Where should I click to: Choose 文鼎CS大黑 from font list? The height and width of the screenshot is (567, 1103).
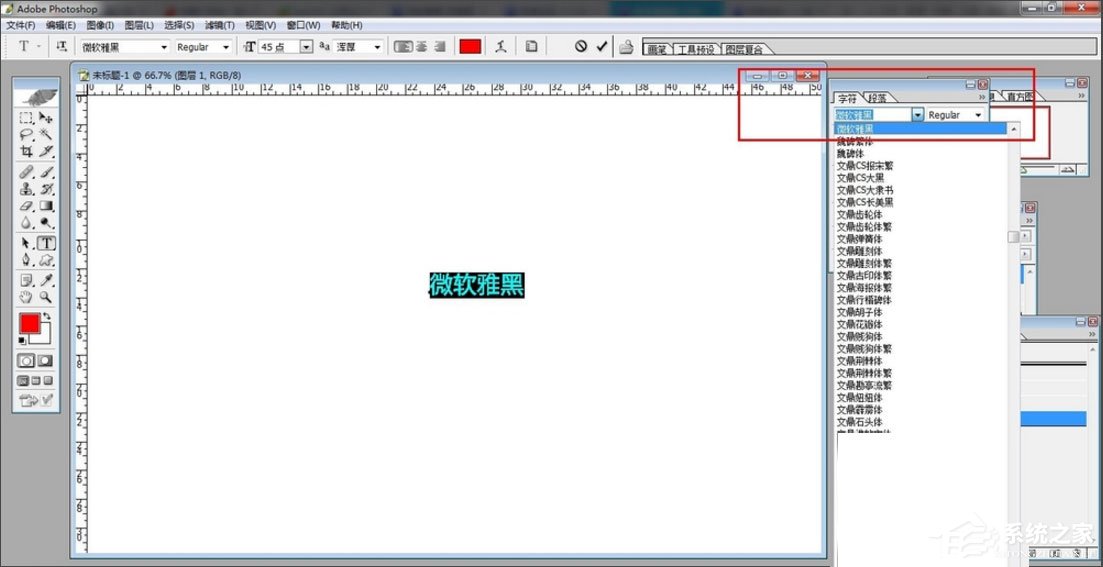pos(860,178)
